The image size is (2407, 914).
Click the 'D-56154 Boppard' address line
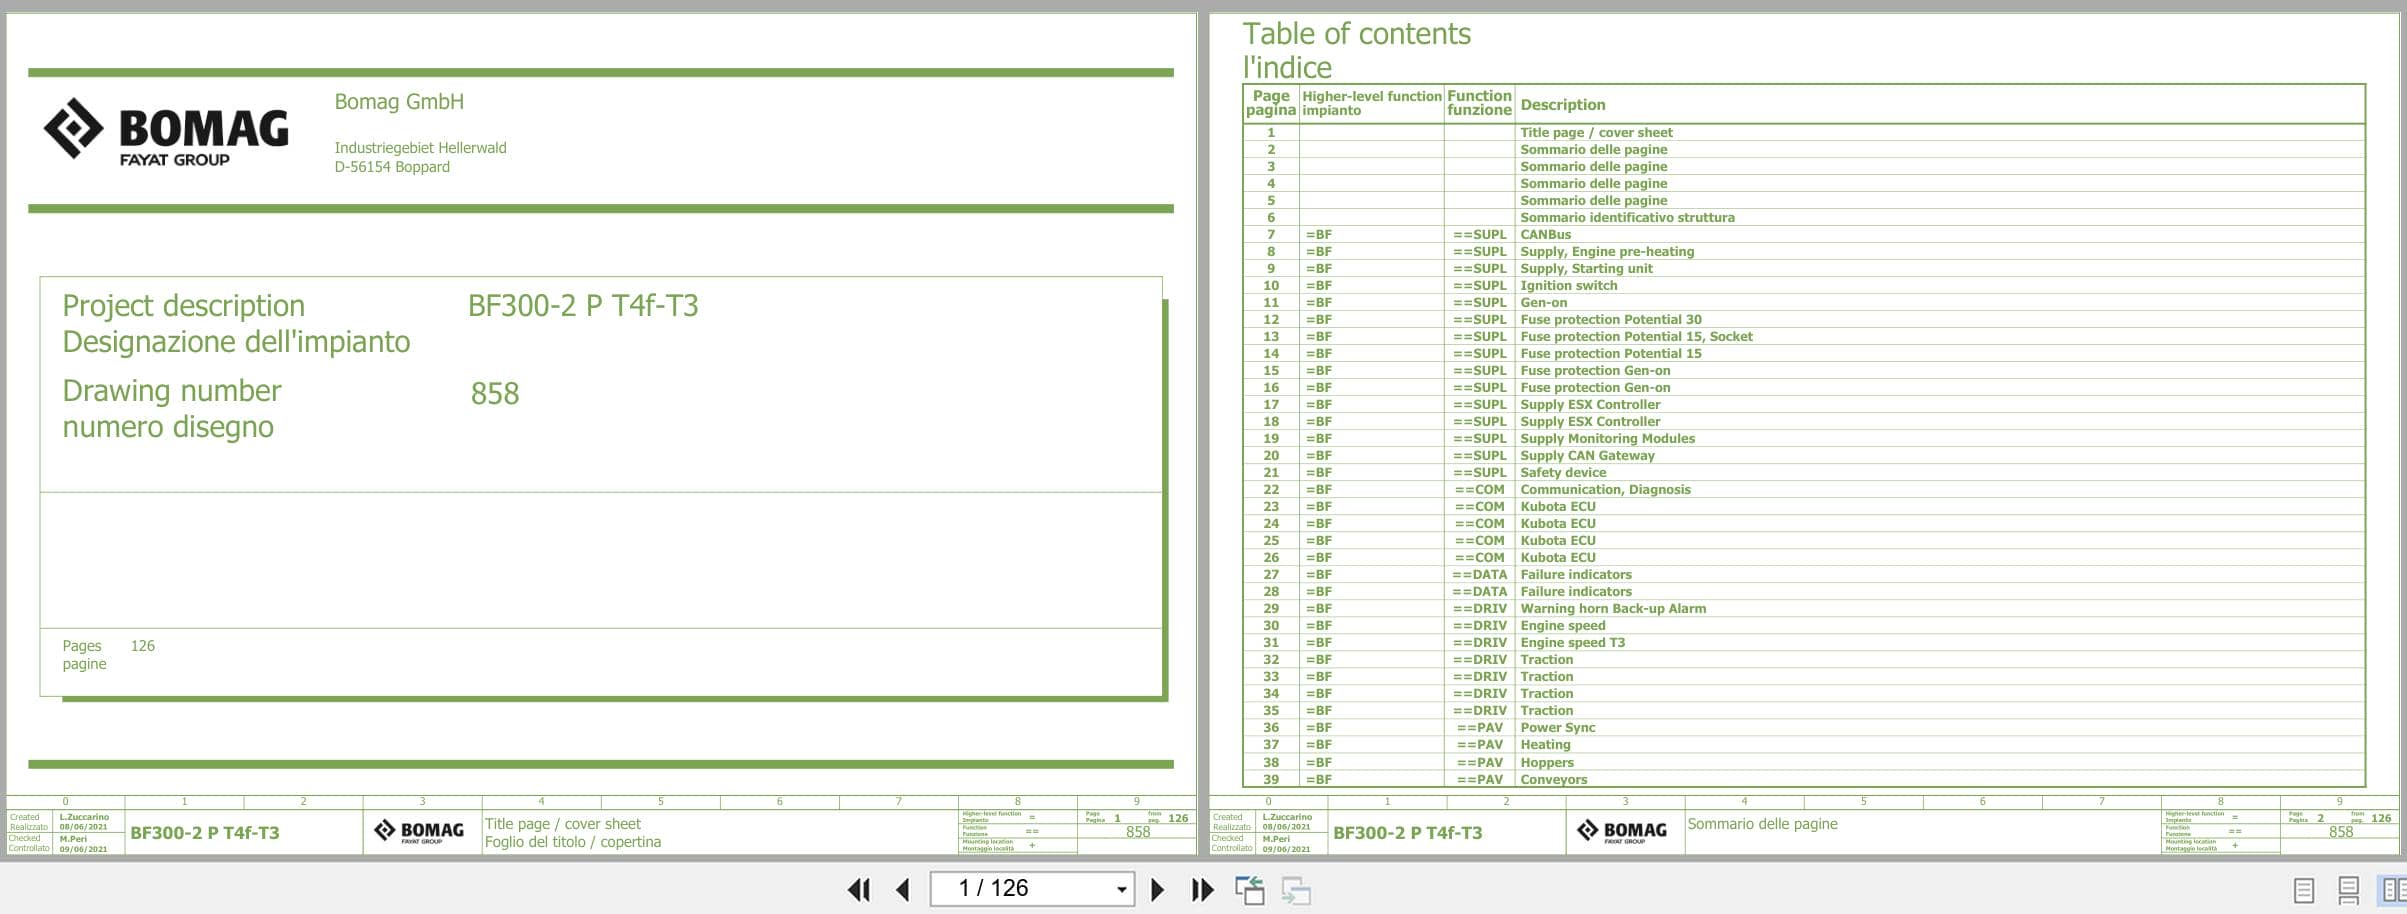click(392, 167)
